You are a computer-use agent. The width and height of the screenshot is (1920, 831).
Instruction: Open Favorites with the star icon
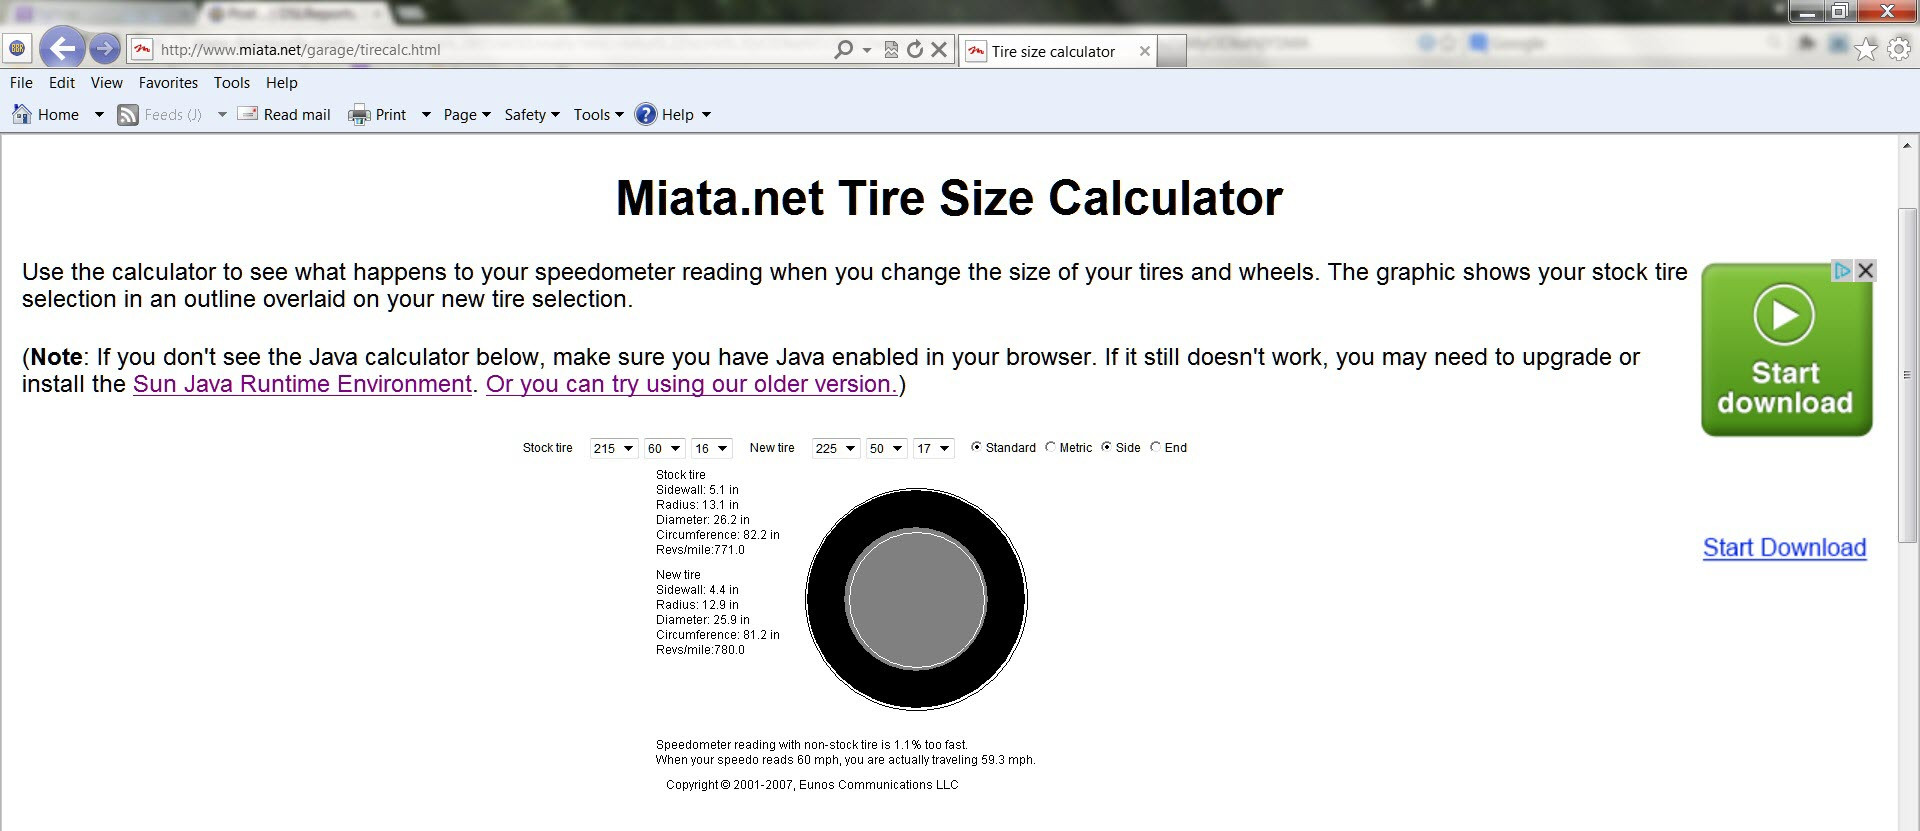pos(1866,49)
